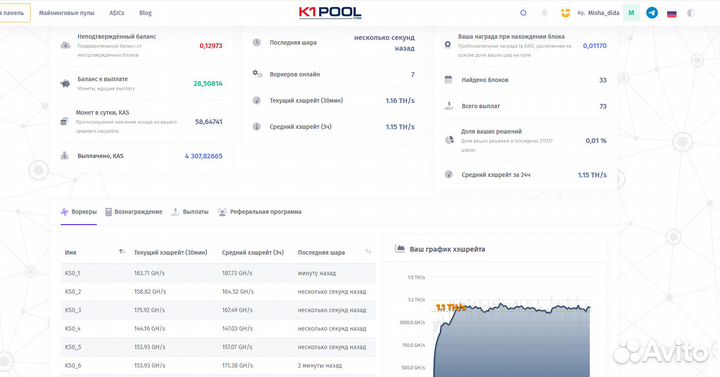Click the gauge icon for Средний хэшрейт (3ч) stat
720x377 pixels.
(257, 126)
